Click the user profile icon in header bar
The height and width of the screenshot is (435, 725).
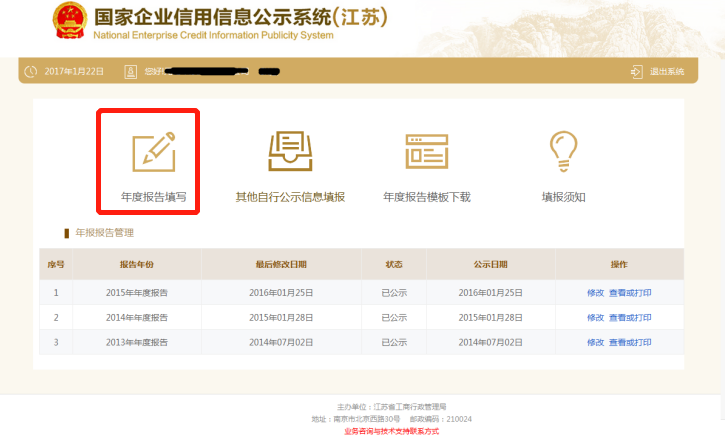coord(131,71)
